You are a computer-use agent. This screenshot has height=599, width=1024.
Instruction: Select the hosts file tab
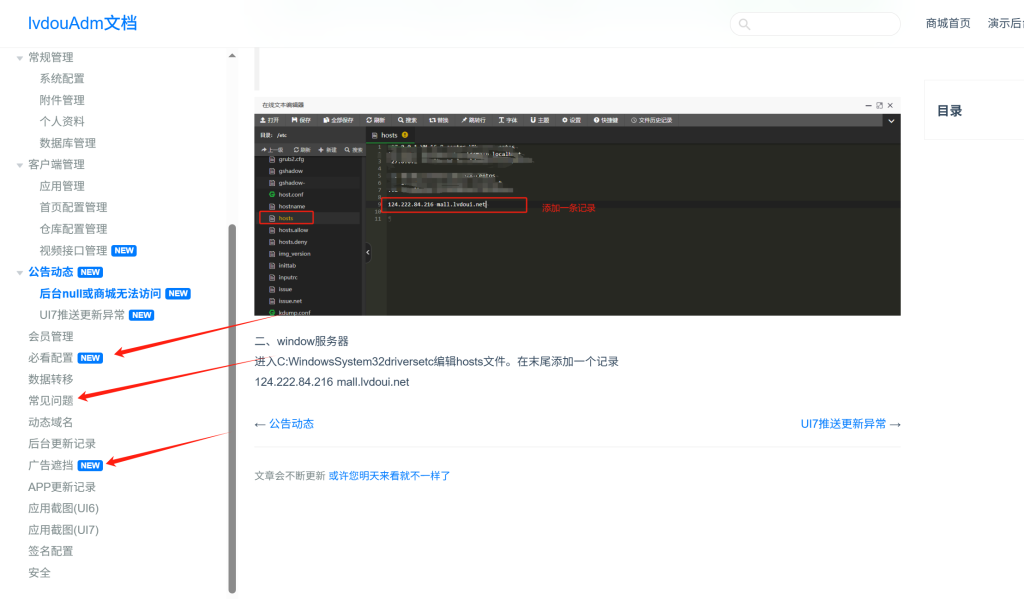coord(390,134)
